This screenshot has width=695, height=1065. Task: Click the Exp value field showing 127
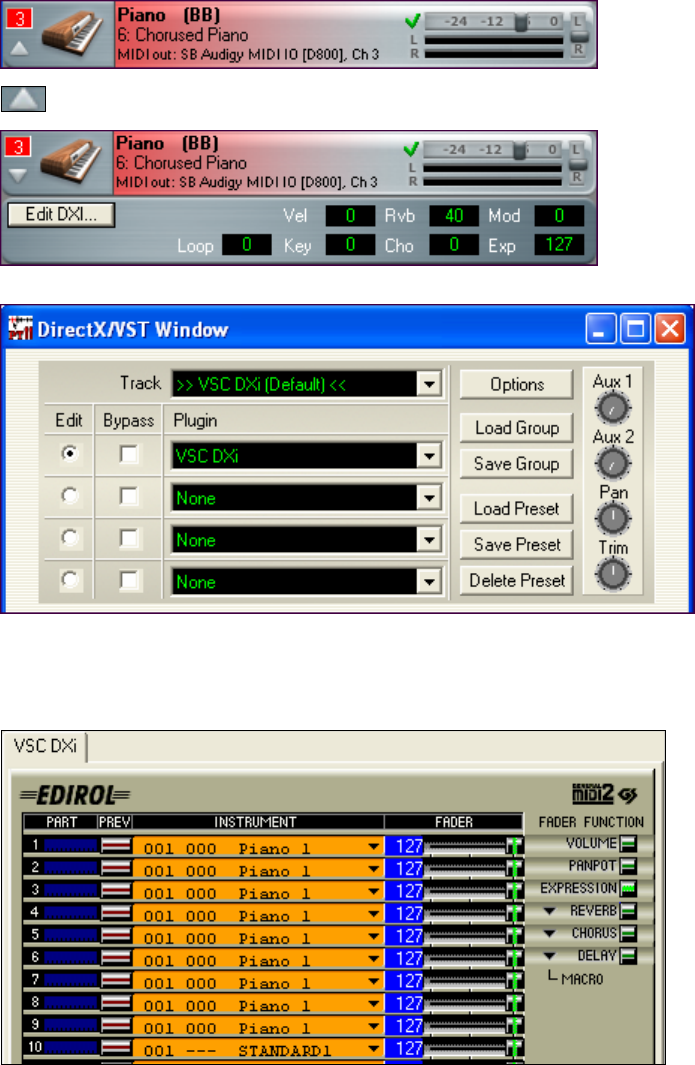559,245
